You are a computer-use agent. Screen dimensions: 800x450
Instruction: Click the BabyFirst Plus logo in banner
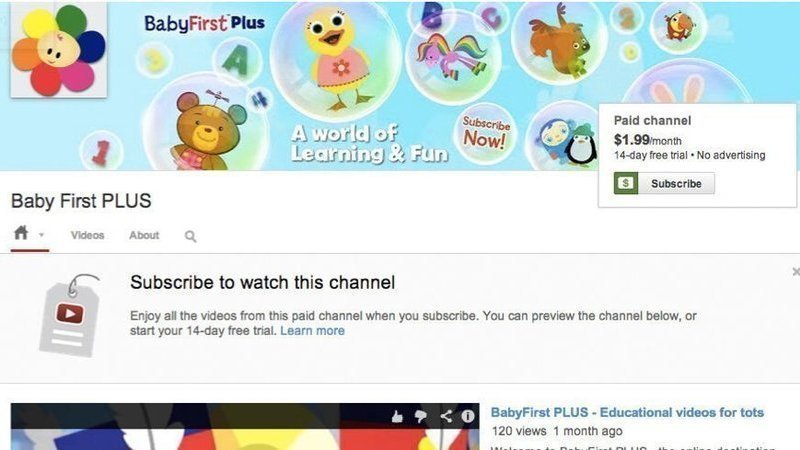tap(204, 23)
